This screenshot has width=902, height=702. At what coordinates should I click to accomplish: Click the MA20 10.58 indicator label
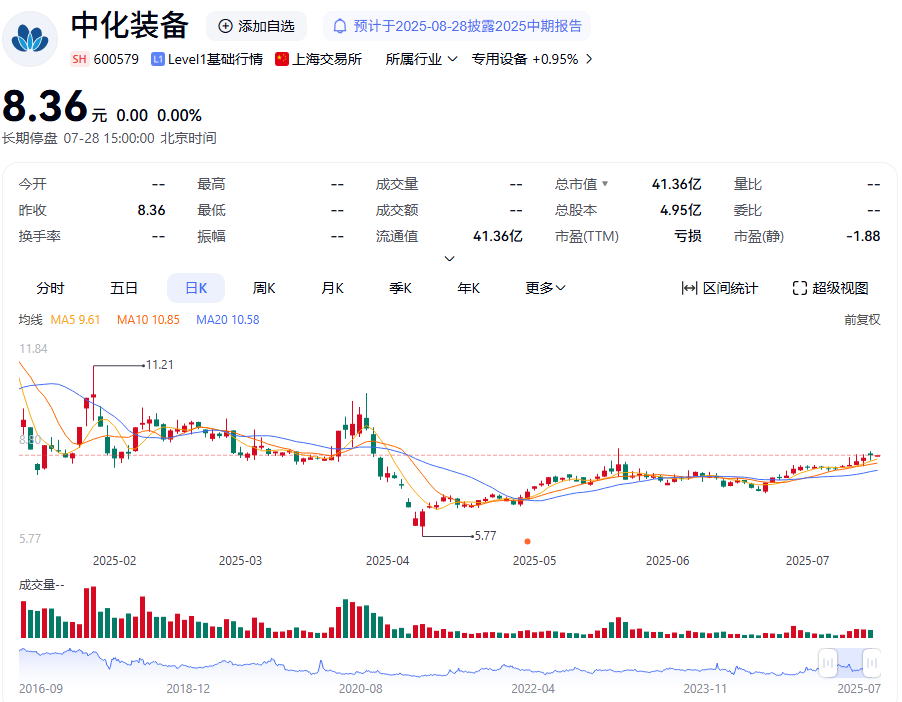(228, 320)
